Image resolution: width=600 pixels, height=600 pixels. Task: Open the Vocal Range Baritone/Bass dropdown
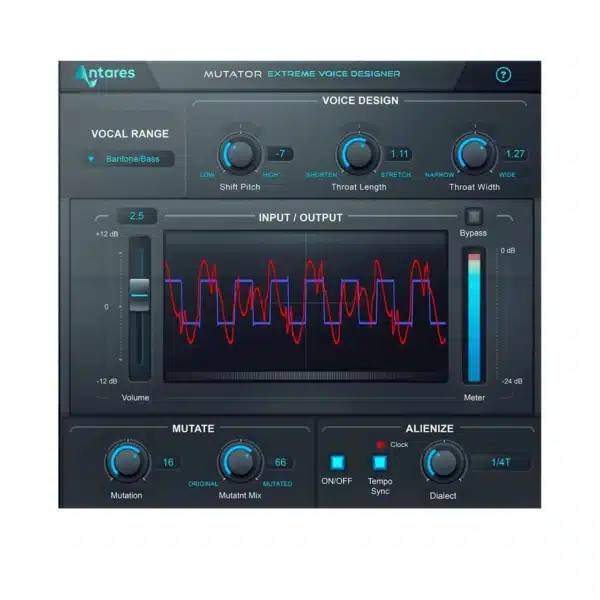(129, 159)
